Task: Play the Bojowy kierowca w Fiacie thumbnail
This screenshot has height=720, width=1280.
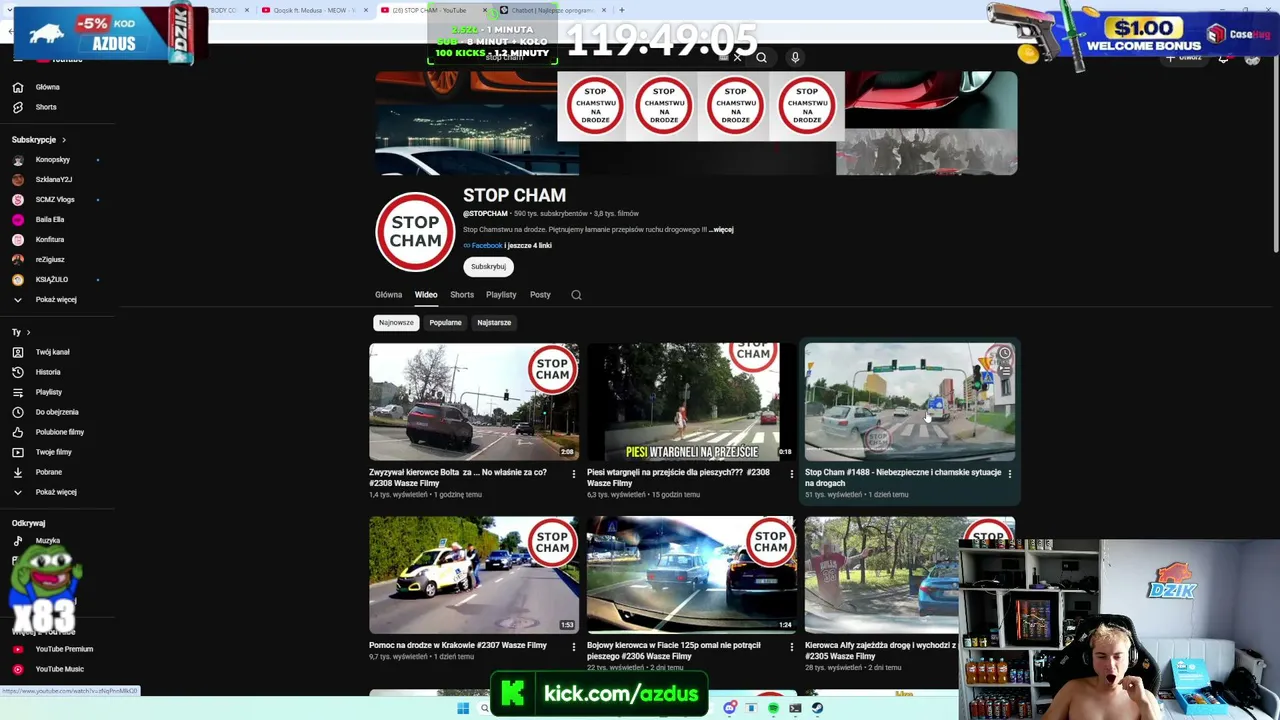Action: coord(691,575)
